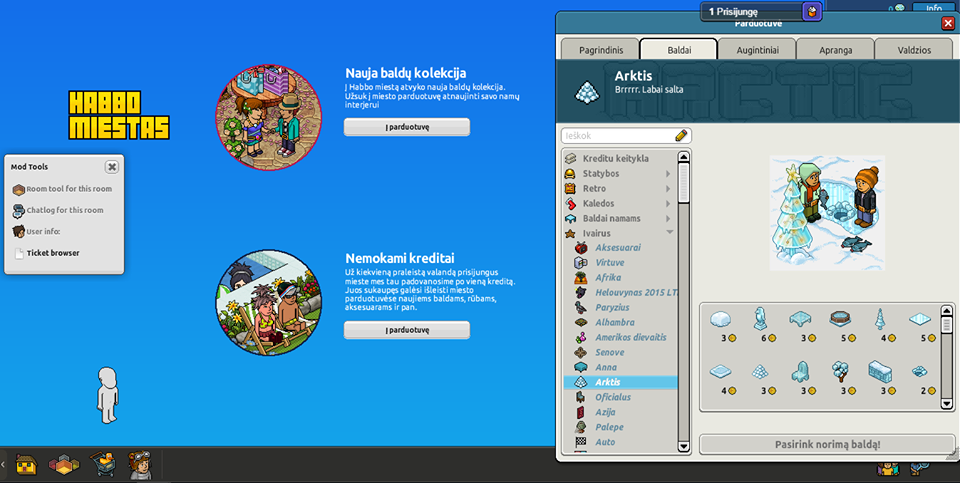The image size is (960, 483).
Task: Select the striped ice floor tile costing 5
Action: (x=920, y=318)
